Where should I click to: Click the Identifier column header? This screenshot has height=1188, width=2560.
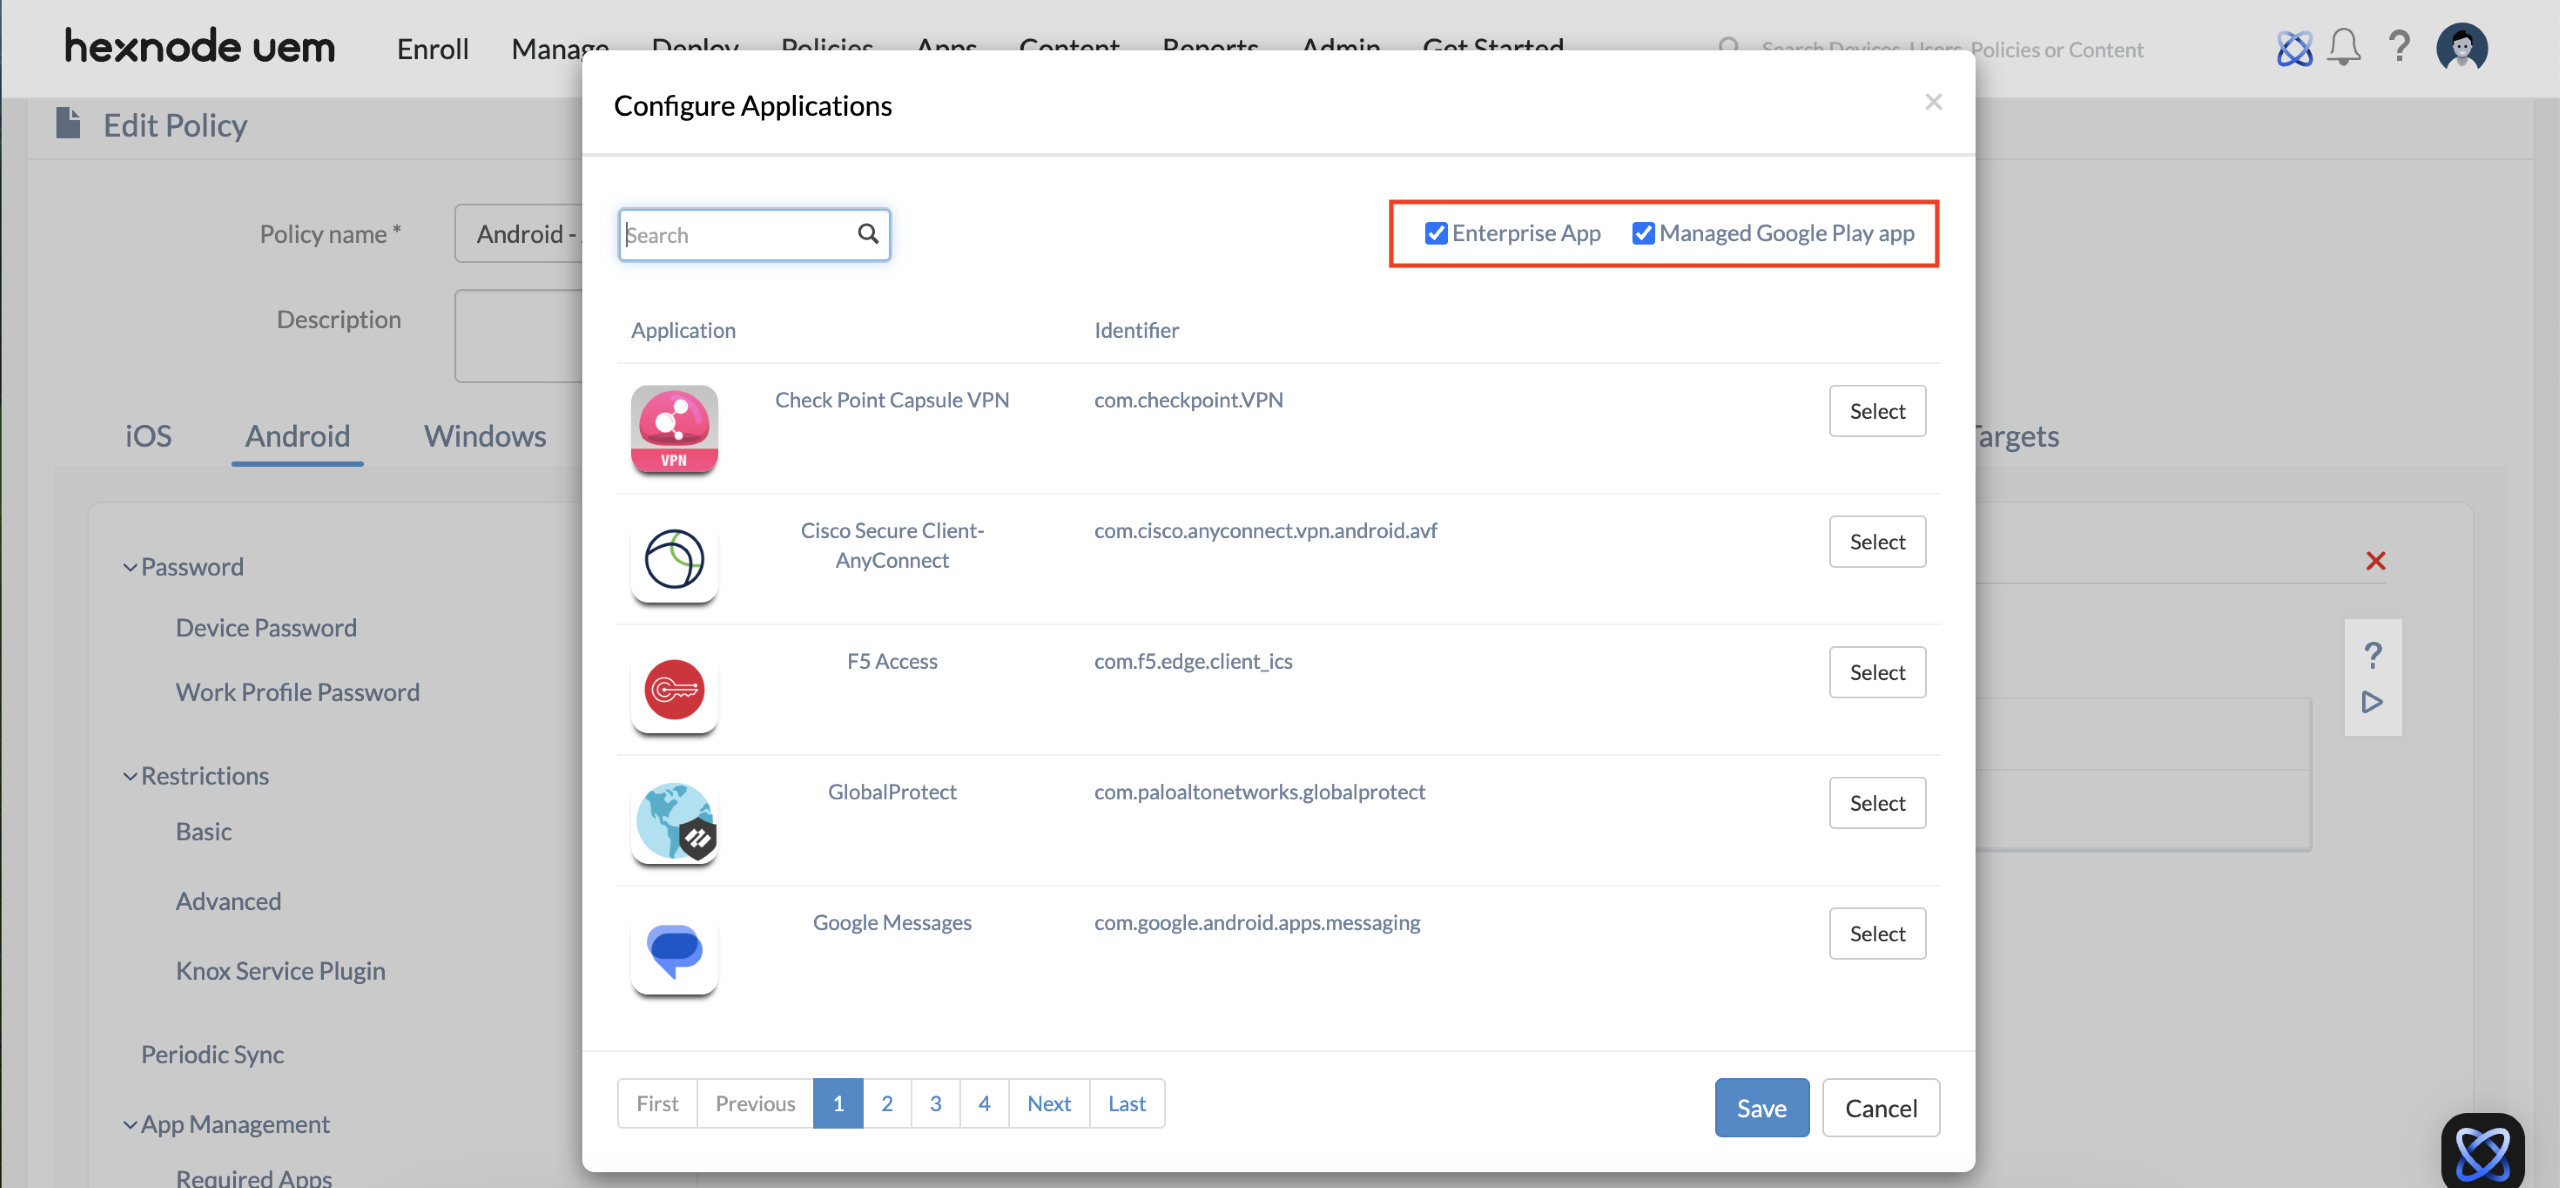point(1136,330)
